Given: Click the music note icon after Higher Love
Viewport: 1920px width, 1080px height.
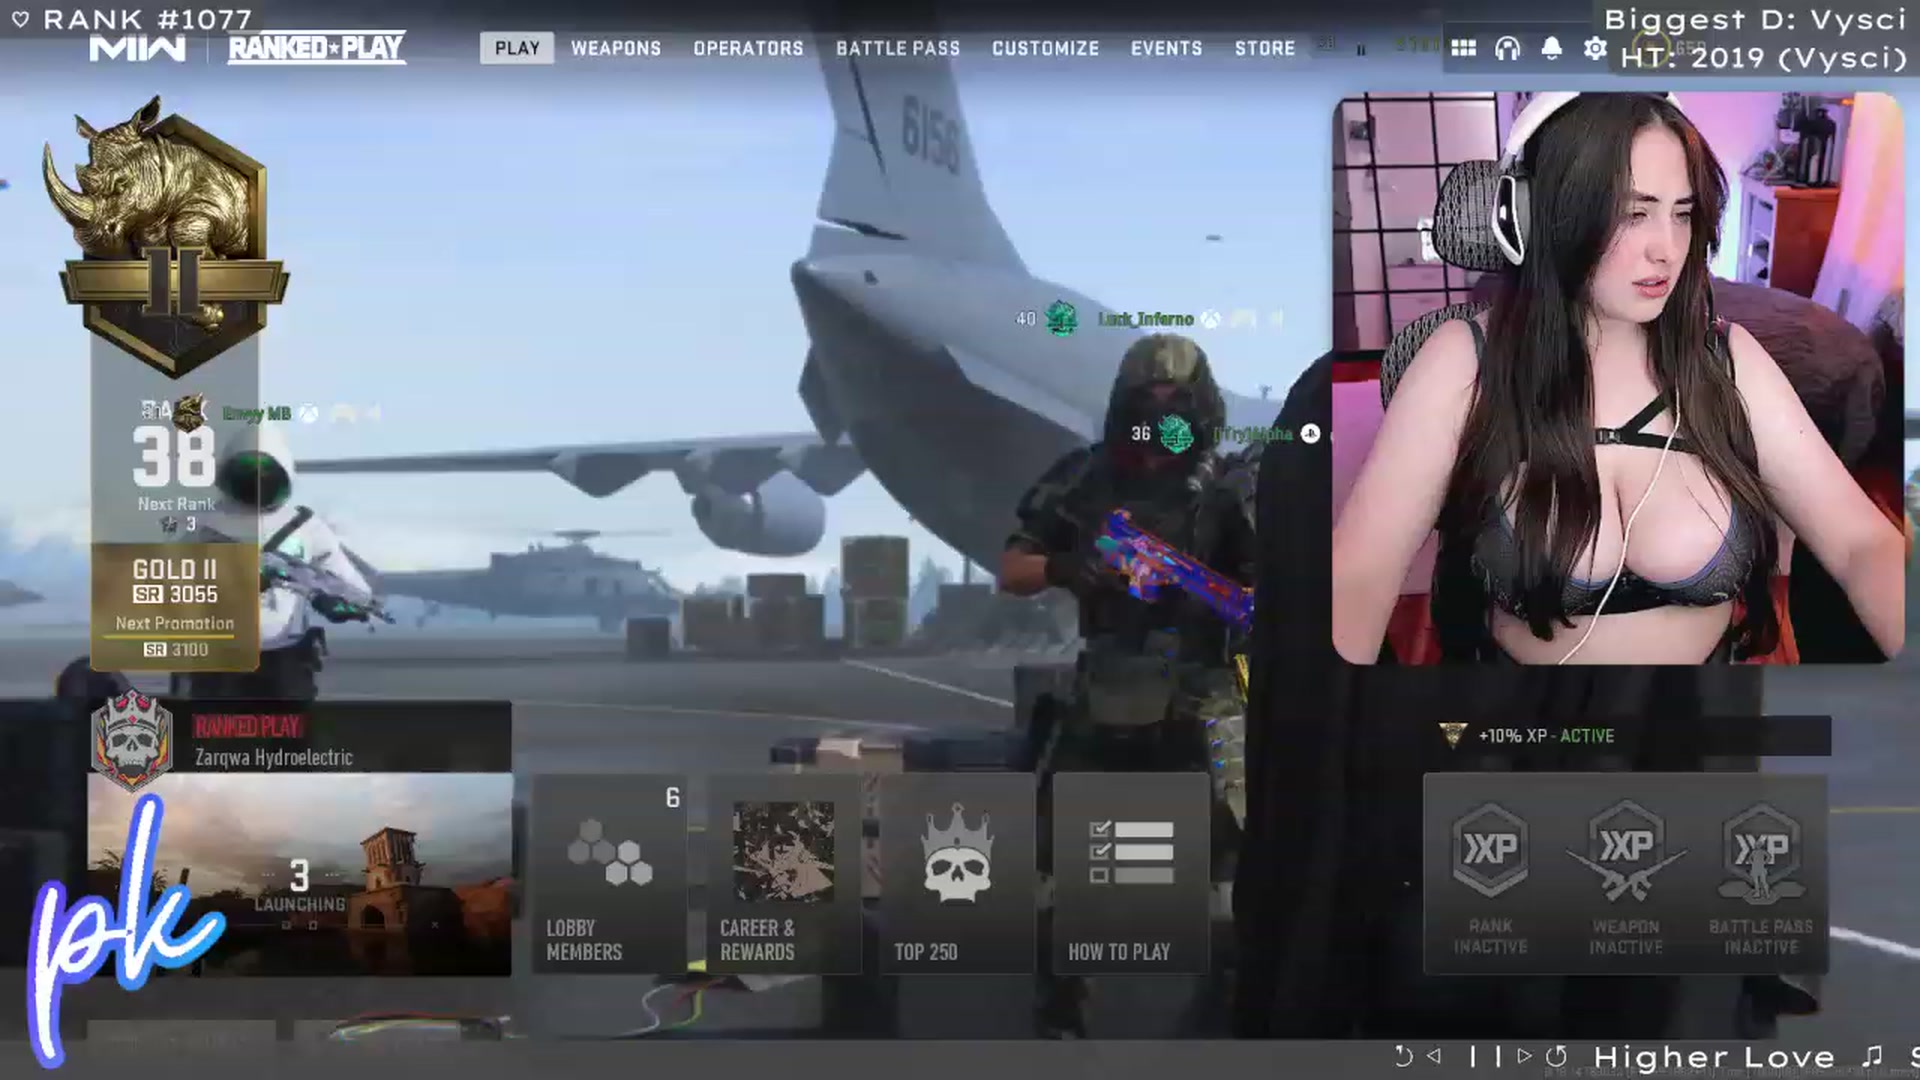Looking at the screenshot, I should pos(1873,1055).
